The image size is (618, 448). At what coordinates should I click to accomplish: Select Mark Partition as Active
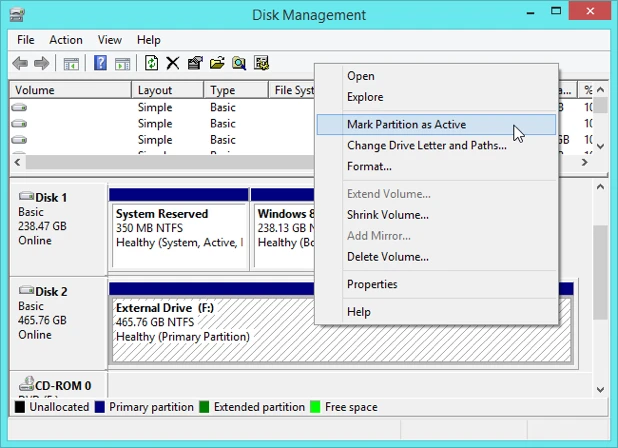coord(406,125)
